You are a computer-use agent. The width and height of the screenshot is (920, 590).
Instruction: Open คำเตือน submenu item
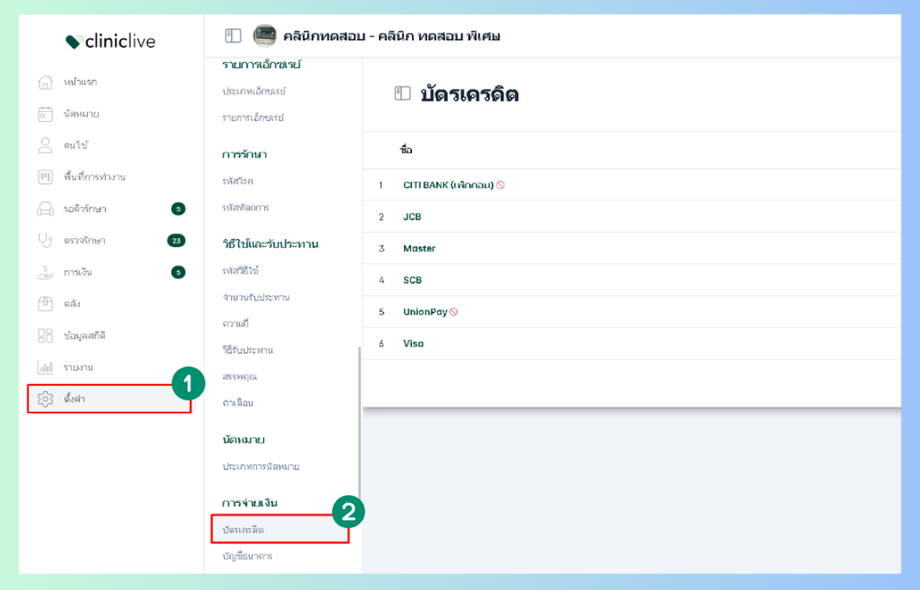tap(238, 403)
